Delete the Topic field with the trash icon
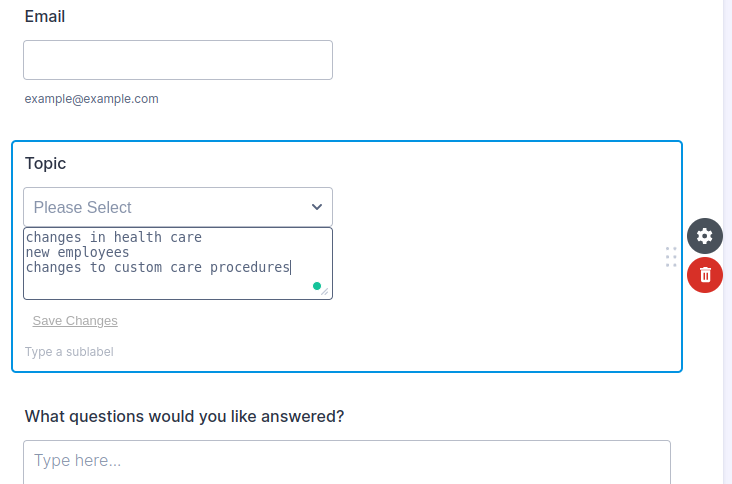 pyautogui.click(x=705, y=274)
